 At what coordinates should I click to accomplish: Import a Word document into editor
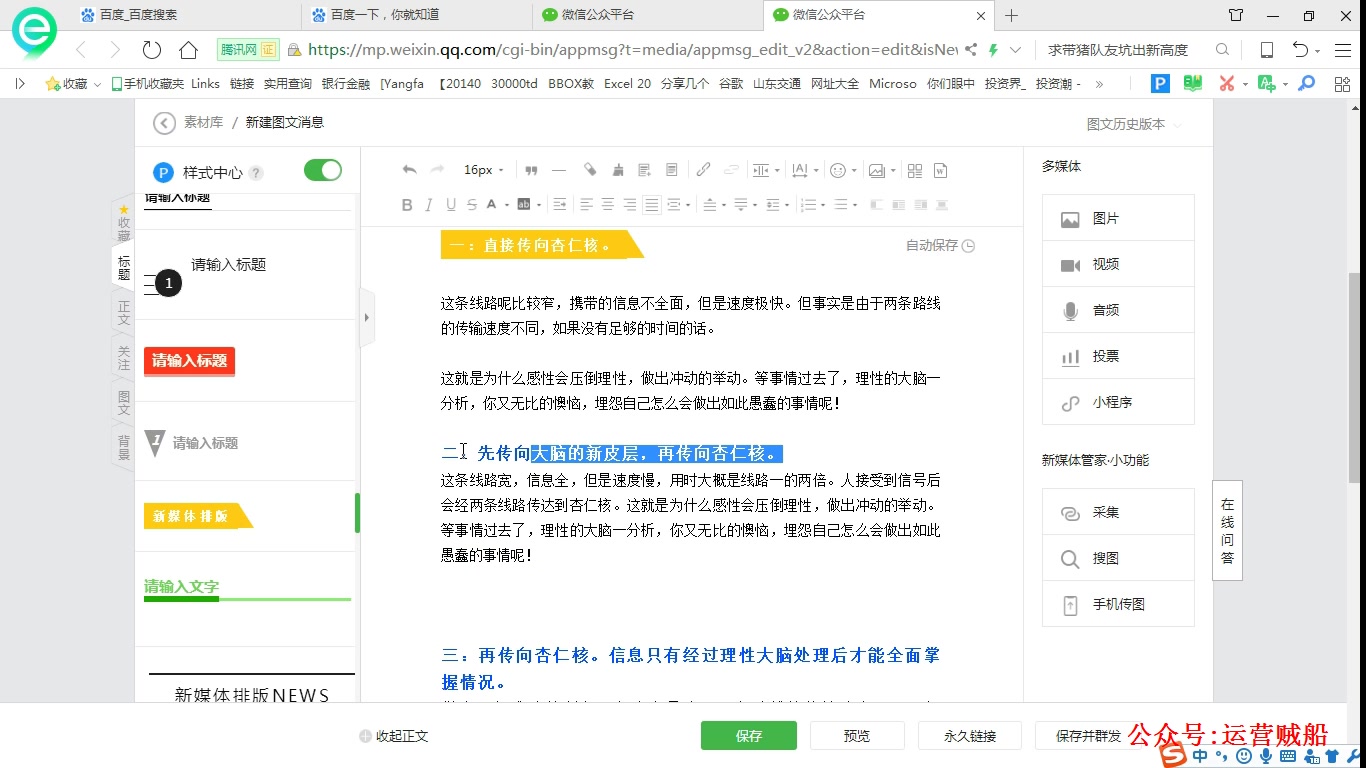pos(940,171)
